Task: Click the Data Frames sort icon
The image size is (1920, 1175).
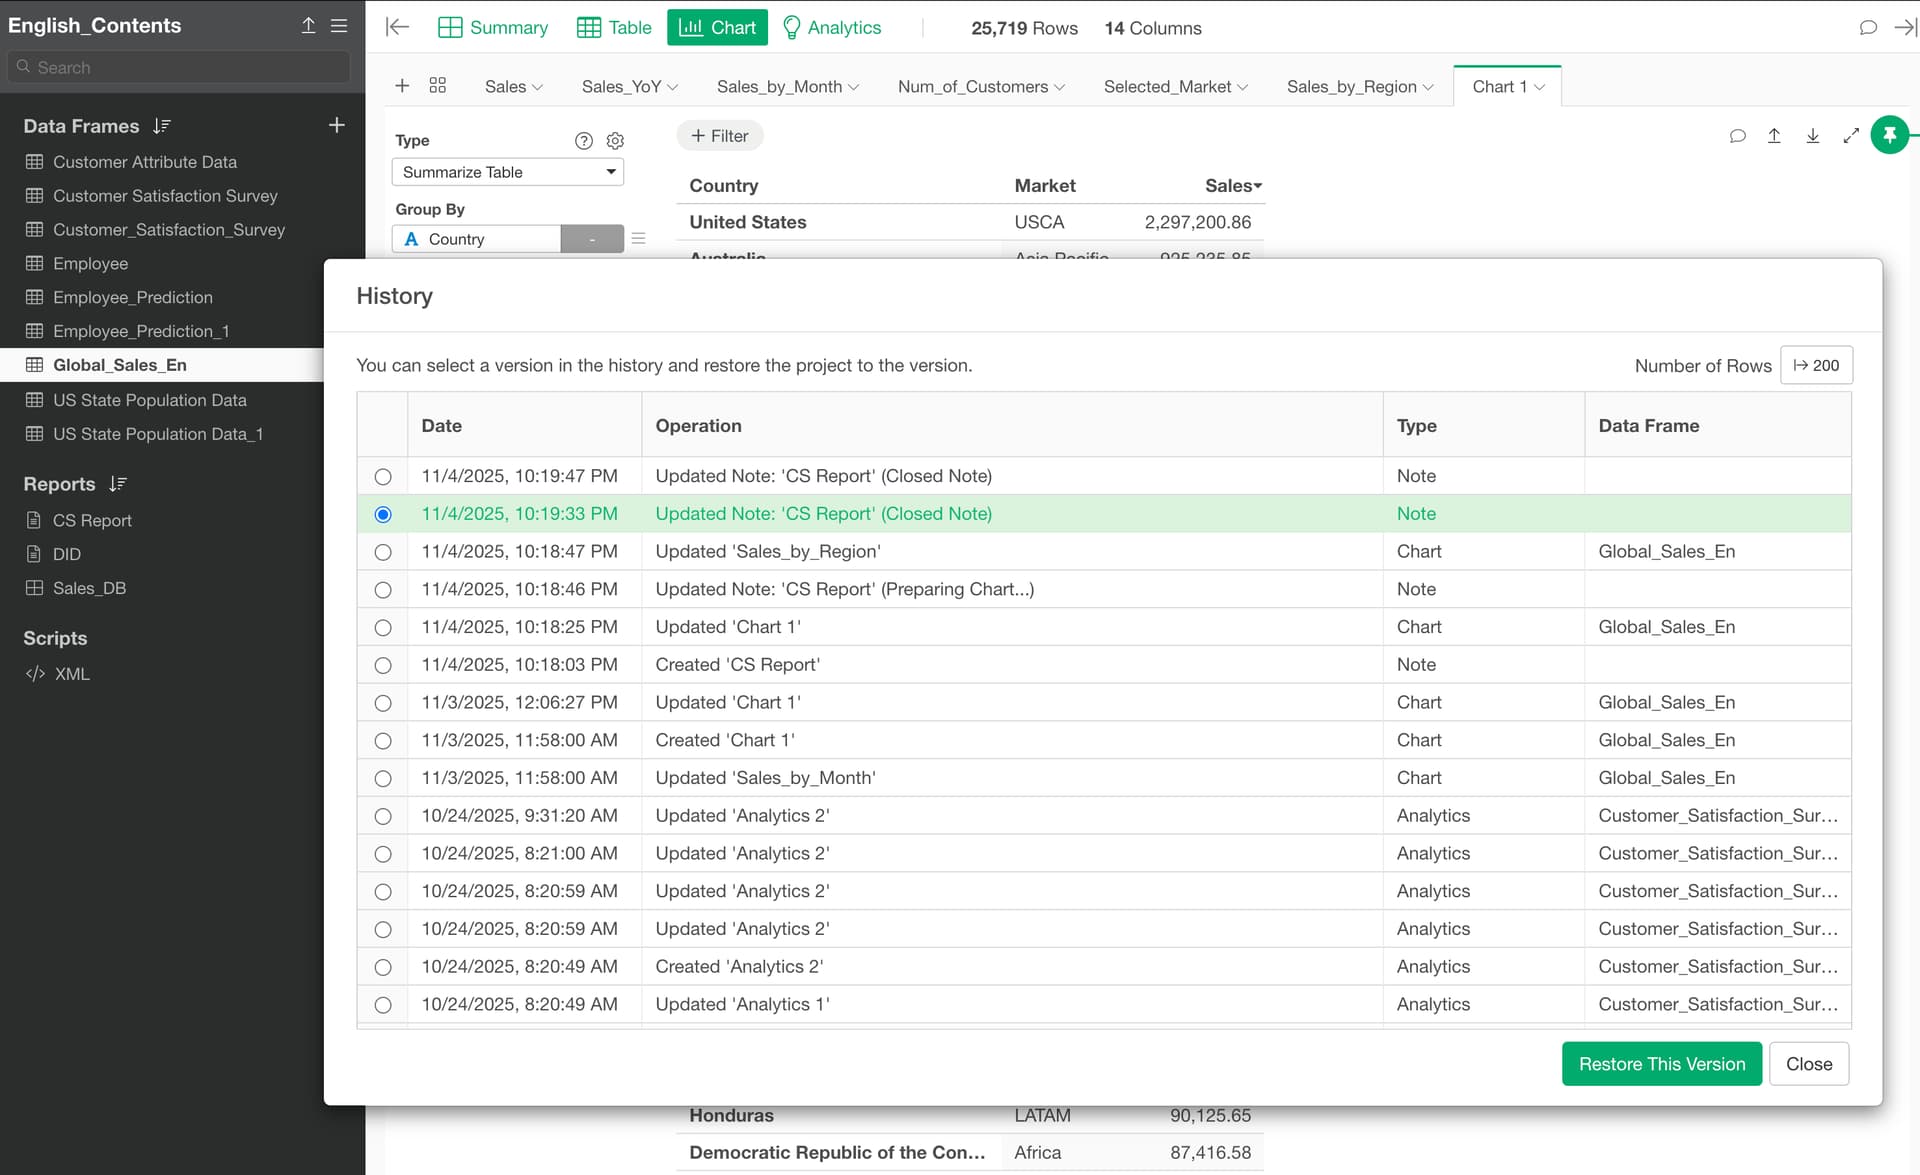Action: [162, 126]
